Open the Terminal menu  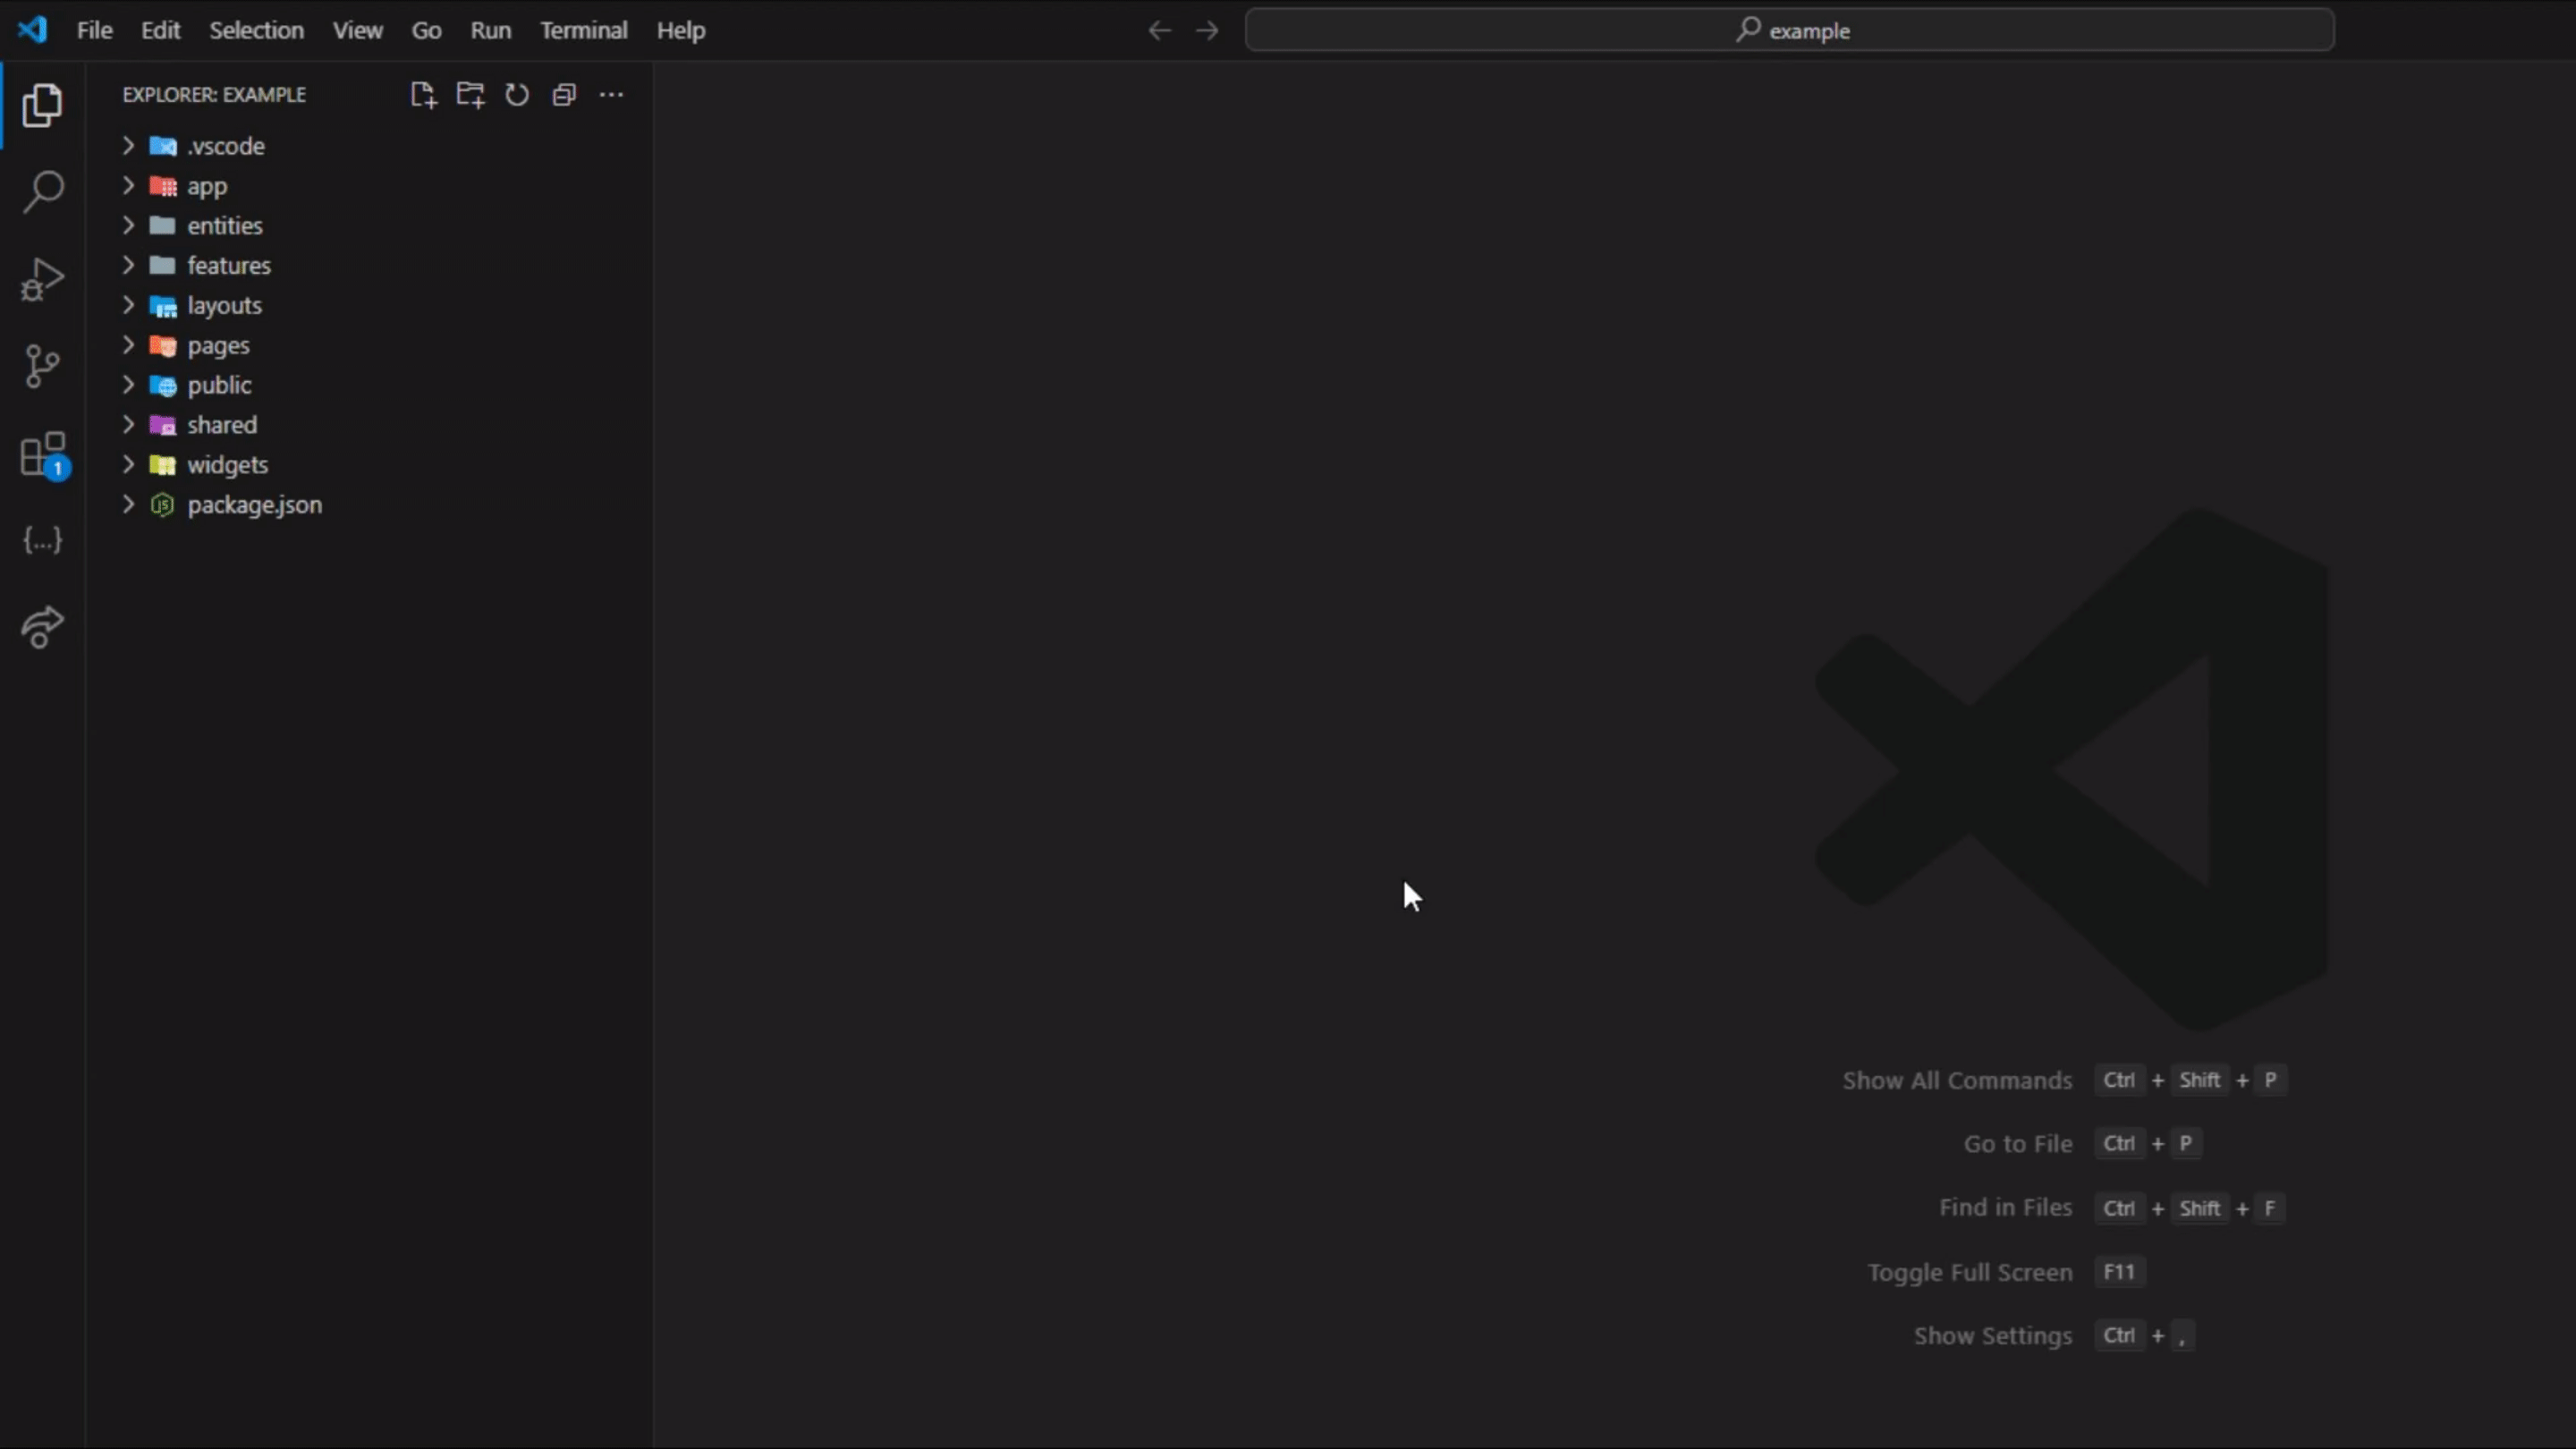pos(583,30)
